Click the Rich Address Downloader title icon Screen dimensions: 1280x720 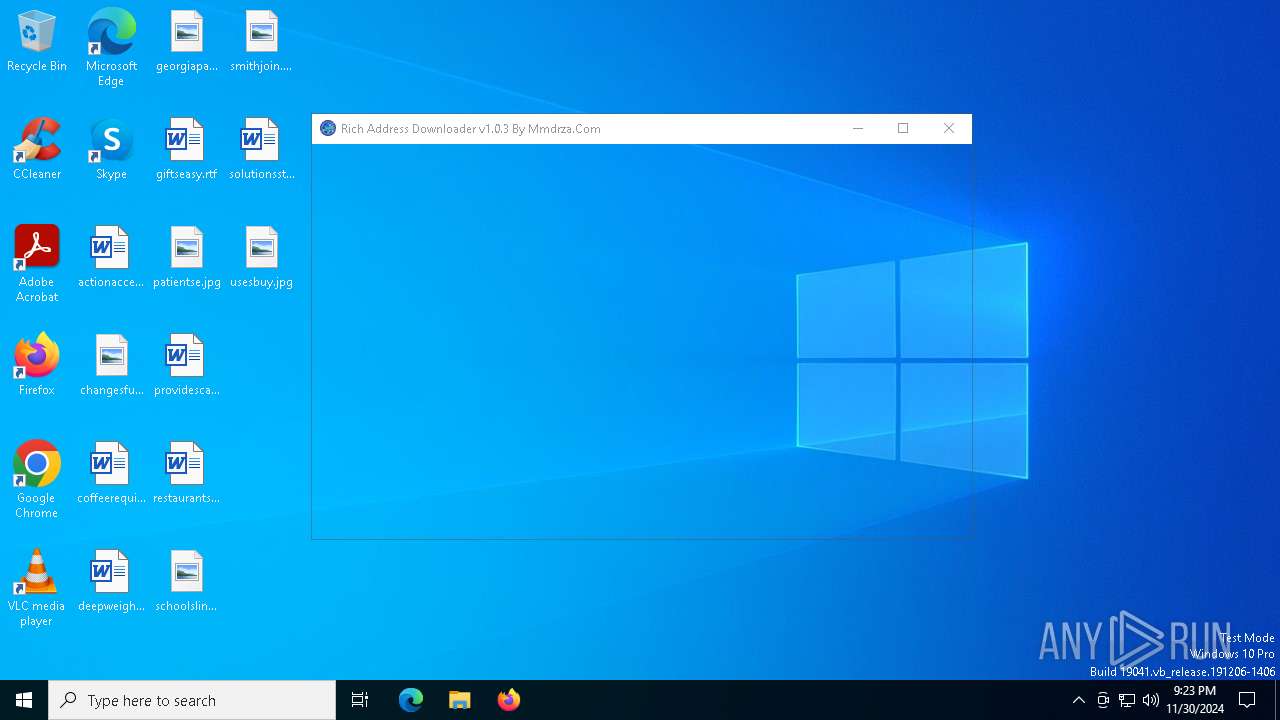[x=327, y=128]
